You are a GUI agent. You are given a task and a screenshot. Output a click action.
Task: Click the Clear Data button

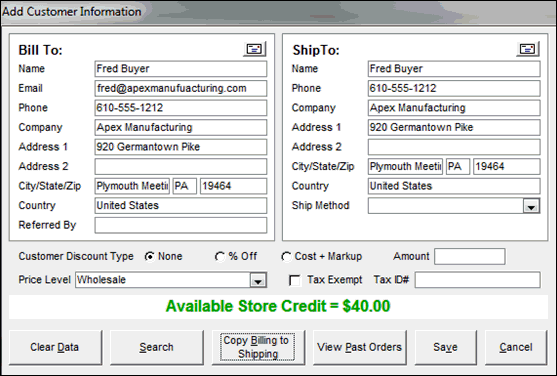coord(55,347)
